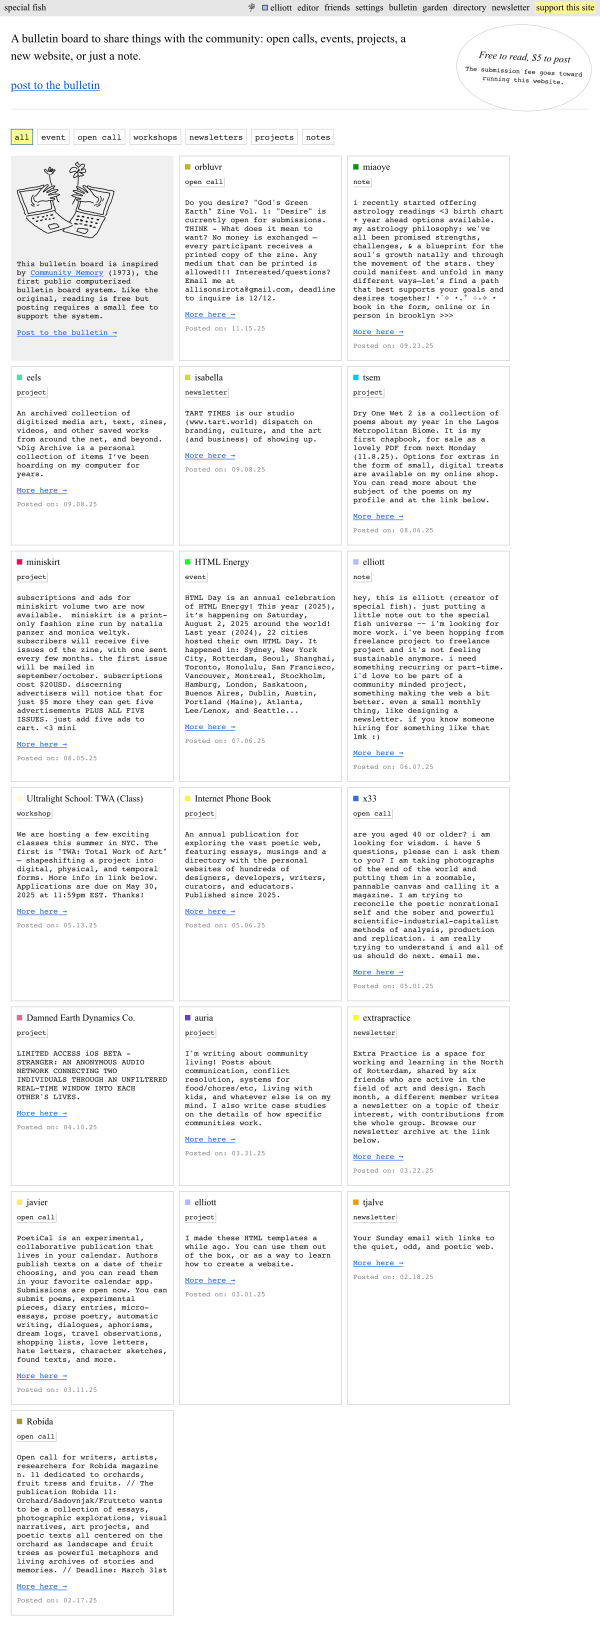Click "More here" under isabella's TART TIMES post
This screenshot has width=600, height=1629.
pos(209,456)
